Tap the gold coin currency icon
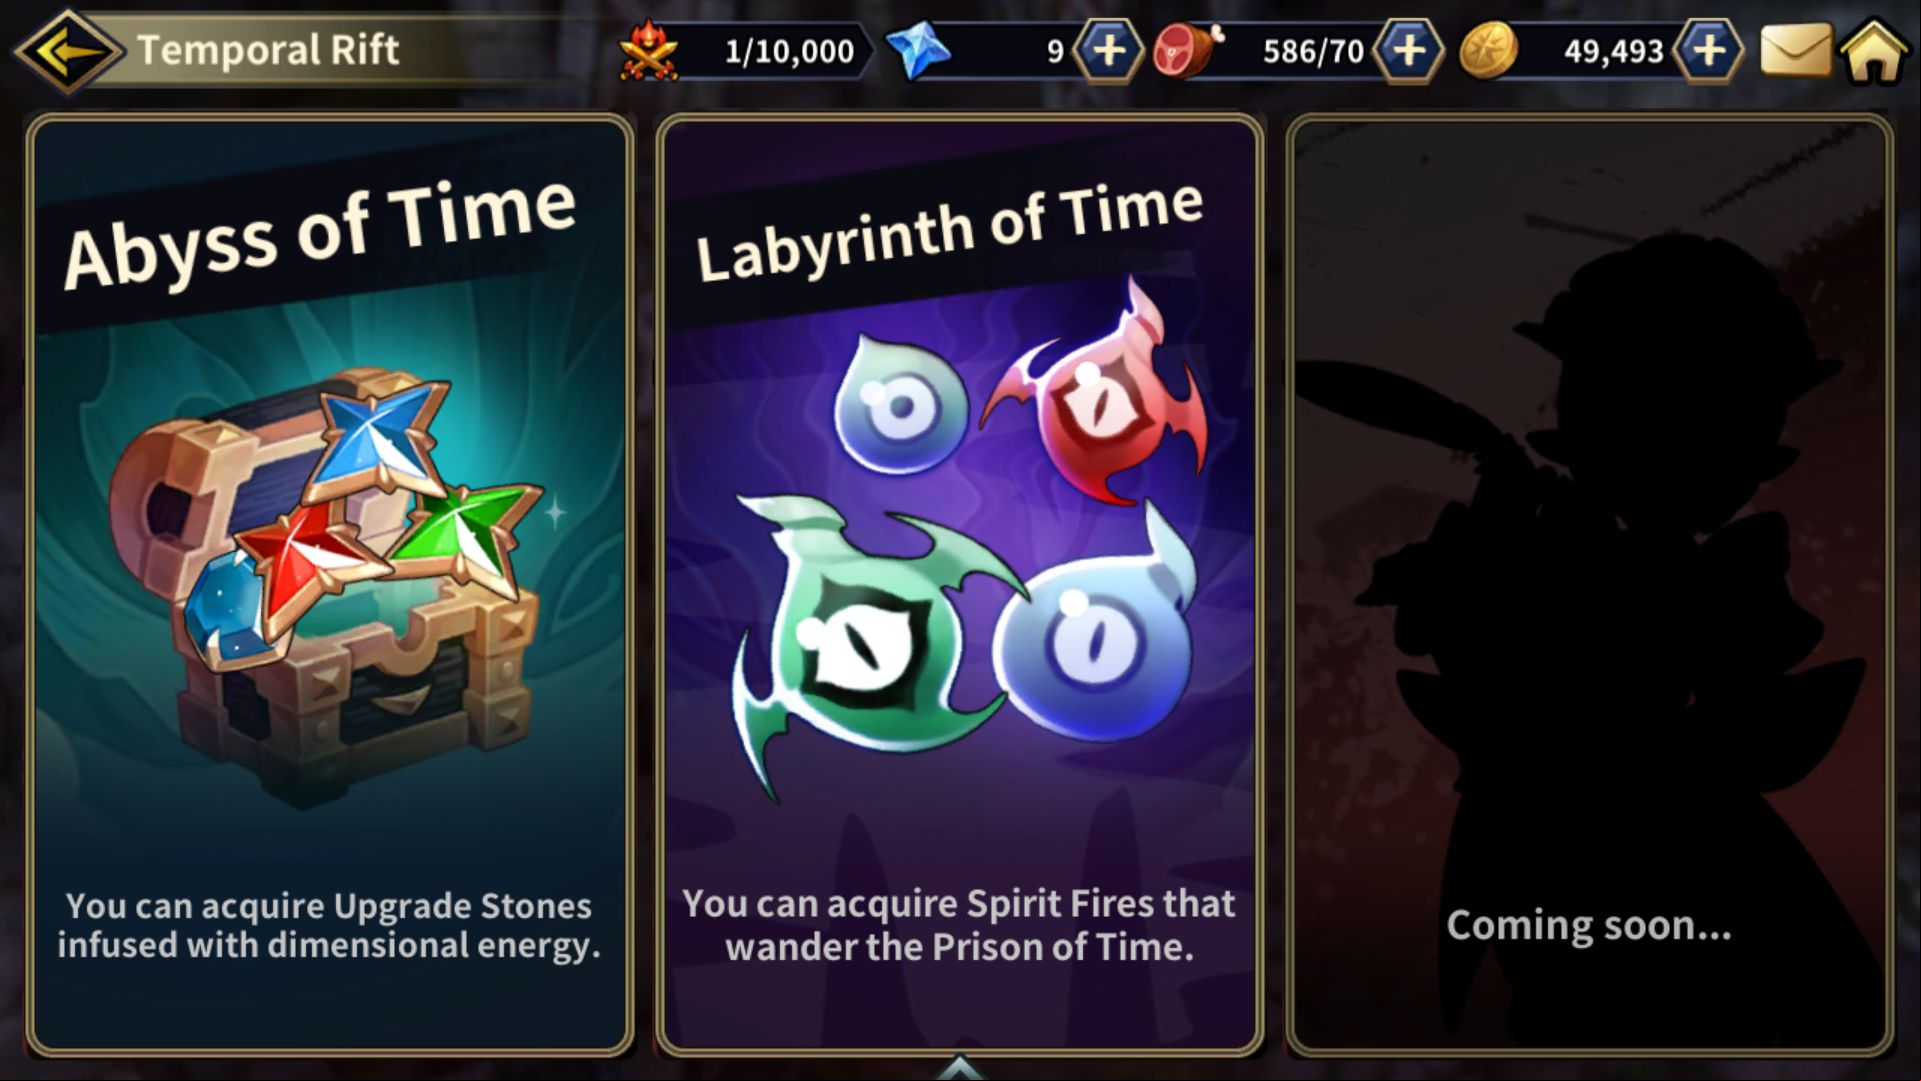Screen dimensions: 1921x1081 pyautogui.click(x=1488, y=50)
